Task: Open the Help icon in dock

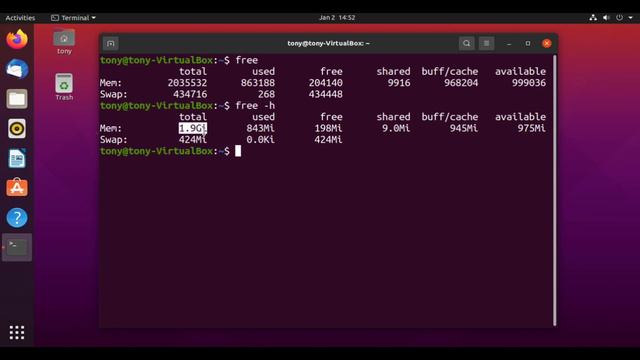Action: 17,218
